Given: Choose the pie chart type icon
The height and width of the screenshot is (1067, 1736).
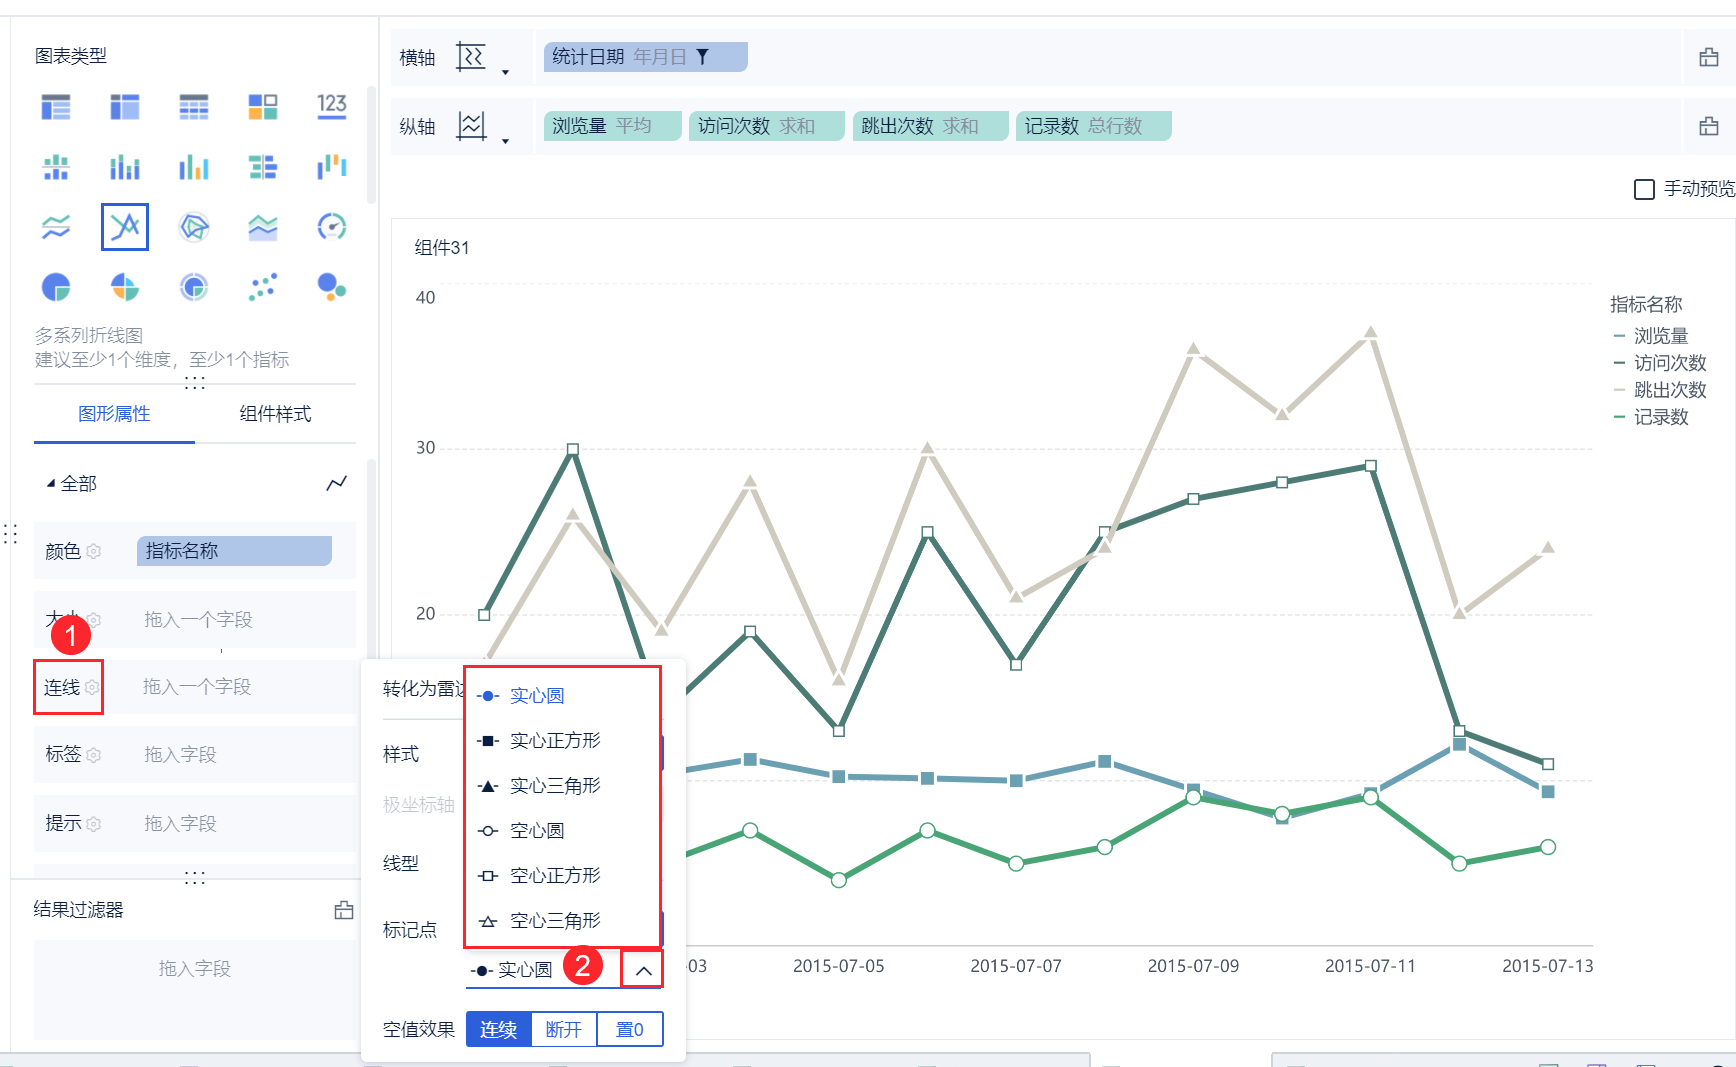Looking at the screenshot, I should [56, 288].
